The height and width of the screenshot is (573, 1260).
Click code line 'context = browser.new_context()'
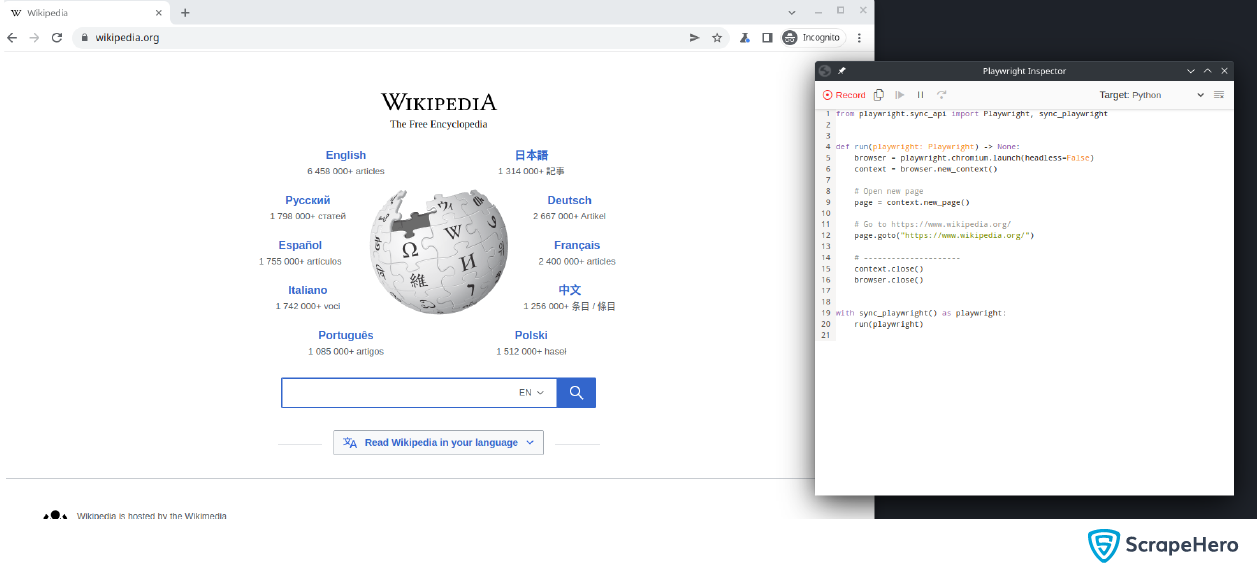926,169
